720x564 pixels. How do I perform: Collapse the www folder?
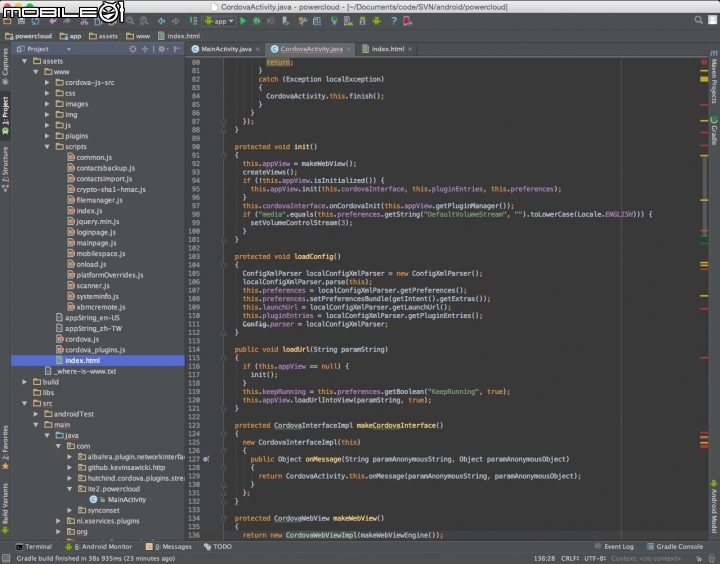click(x=36, y=72)
